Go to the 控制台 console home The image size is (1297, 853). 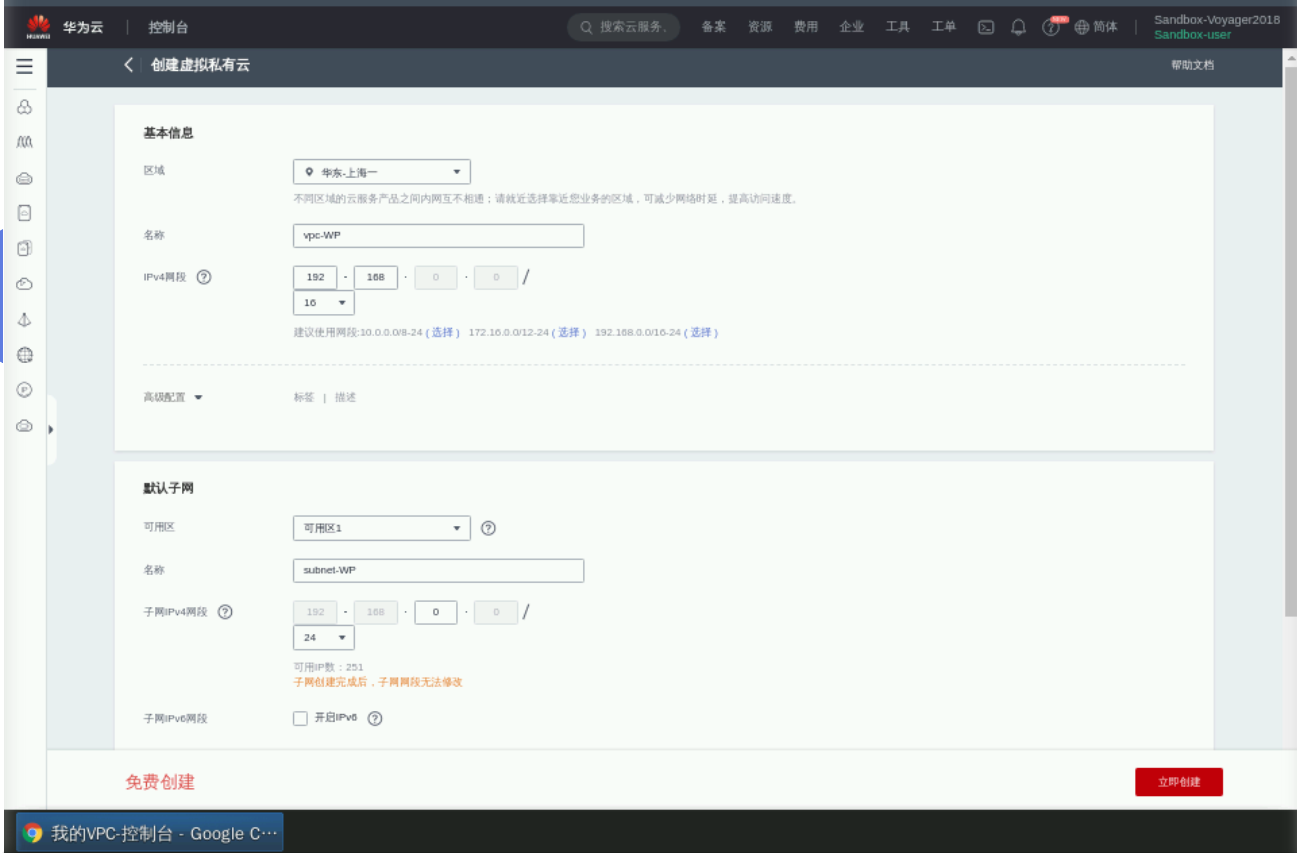coord(168,27)
